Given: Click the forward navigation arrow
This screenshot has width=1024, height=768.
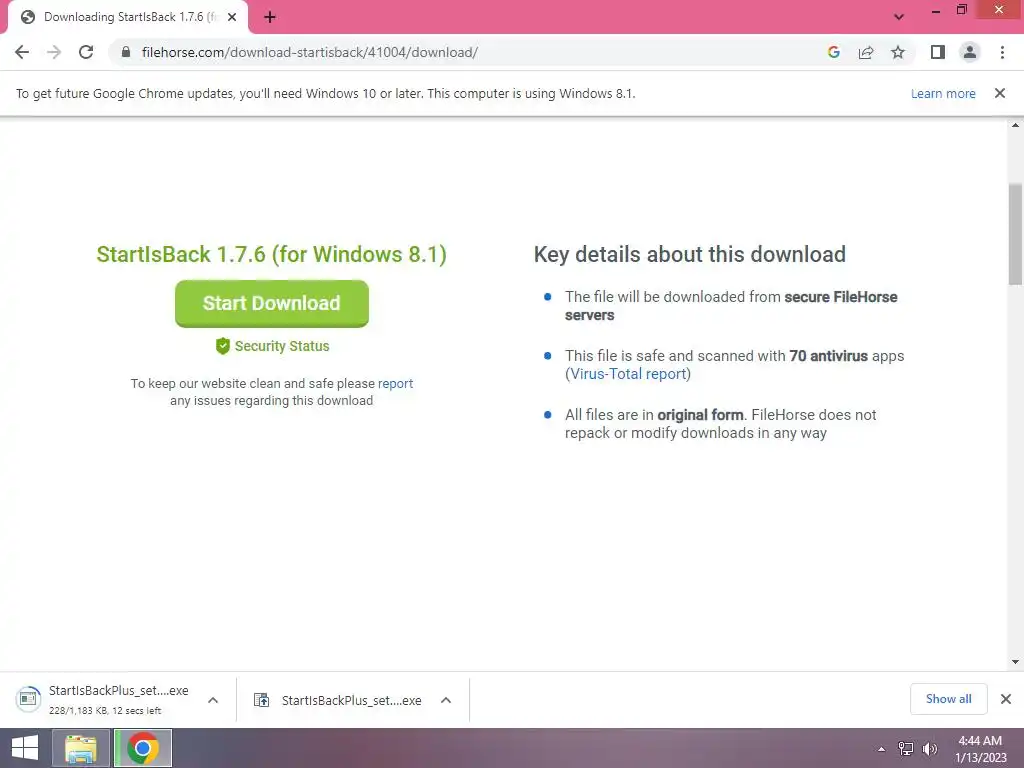Looking at the screenshot, I should tap(54, 52).
